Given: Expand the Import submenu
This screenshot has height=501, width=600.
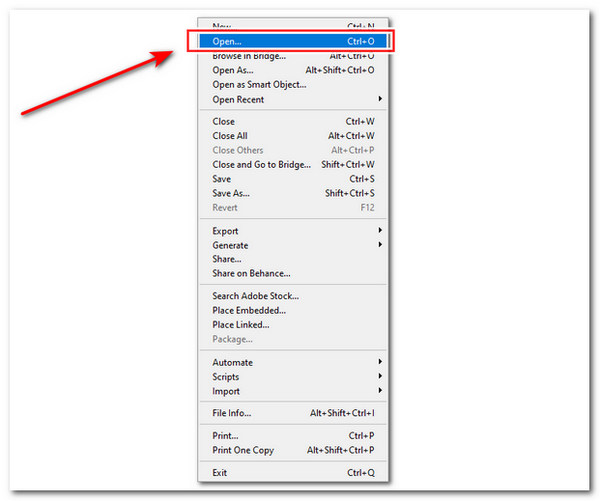Looking at the screenshot, I should click(x=293, y=391).
